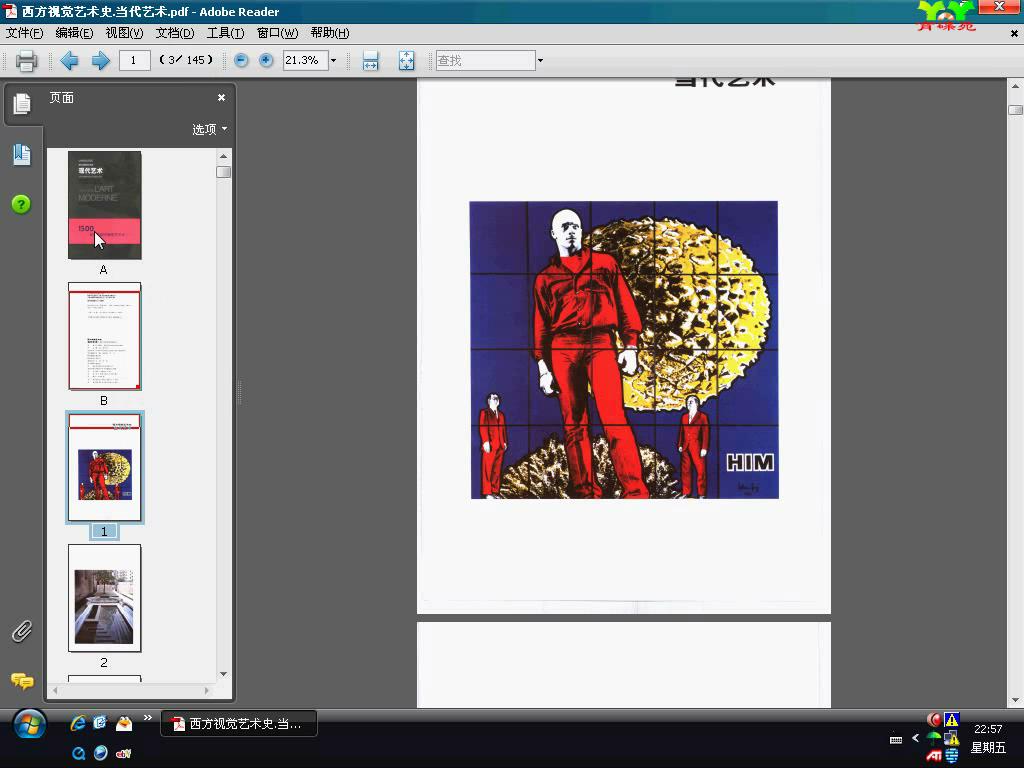Image resolution: width=1024 pixels, height=768 pixels.
Task: Select the page 2 thumbnail
Action: click(104, 598)
